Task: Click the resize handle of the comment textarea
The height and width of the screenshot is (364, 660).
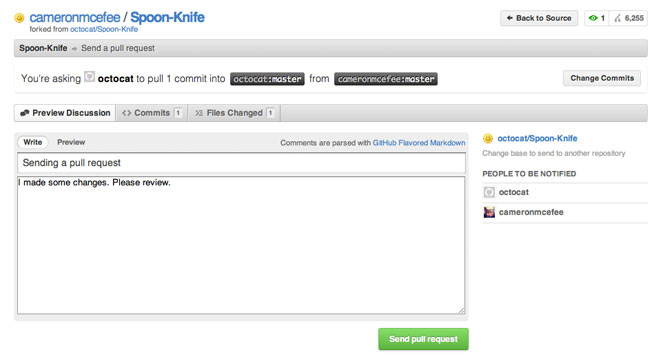Action: coord(461,311)
